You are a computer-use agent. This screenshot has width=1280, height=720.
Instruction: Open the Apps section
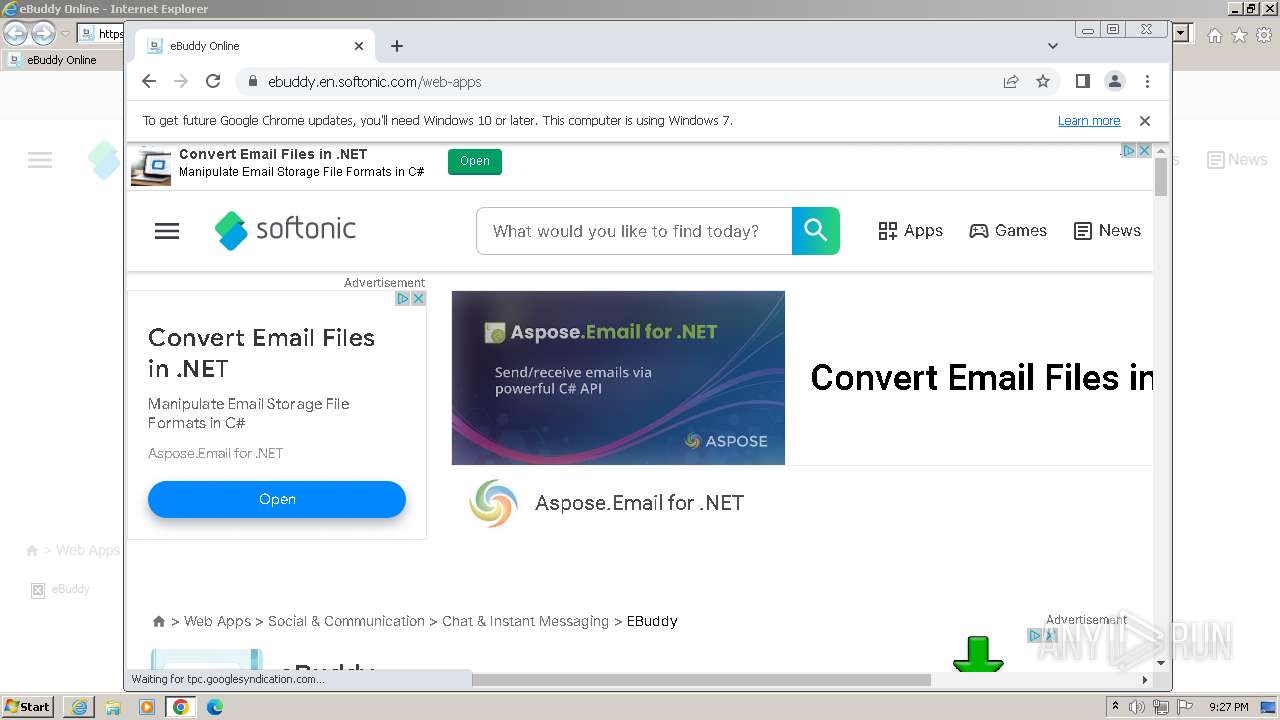910,231
